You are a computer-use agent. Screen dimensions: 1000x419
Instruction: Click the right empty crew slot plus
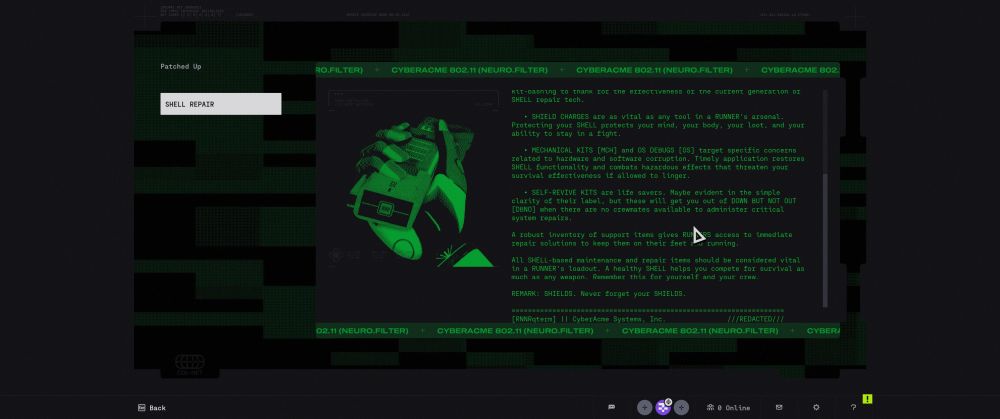tap(681, 408)
